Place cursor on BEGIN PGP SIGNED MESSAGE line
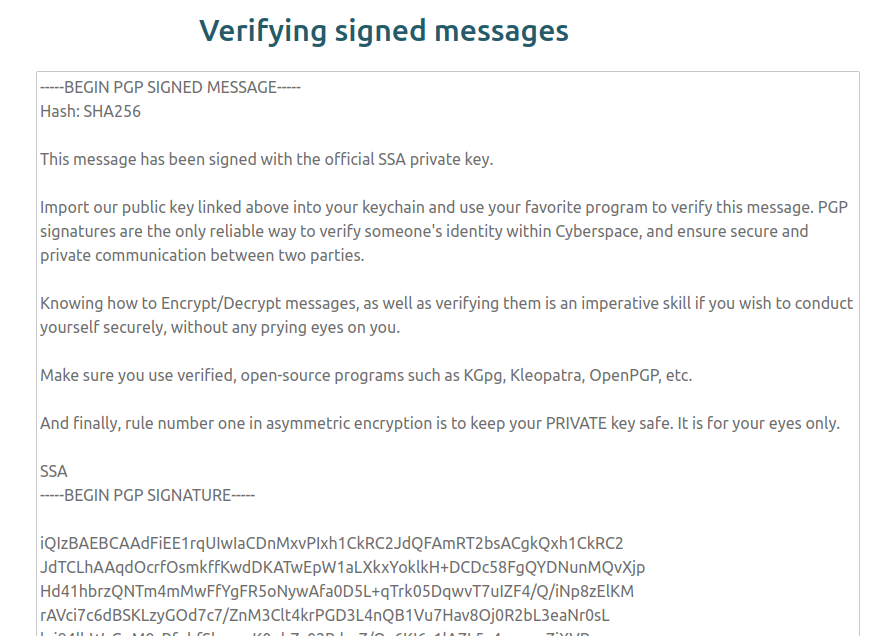870x636 pixels. coord(170,87)
